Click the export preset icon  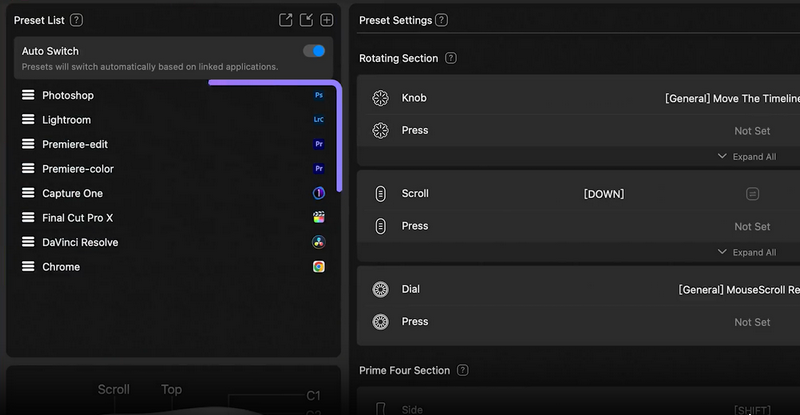(286, 20)
